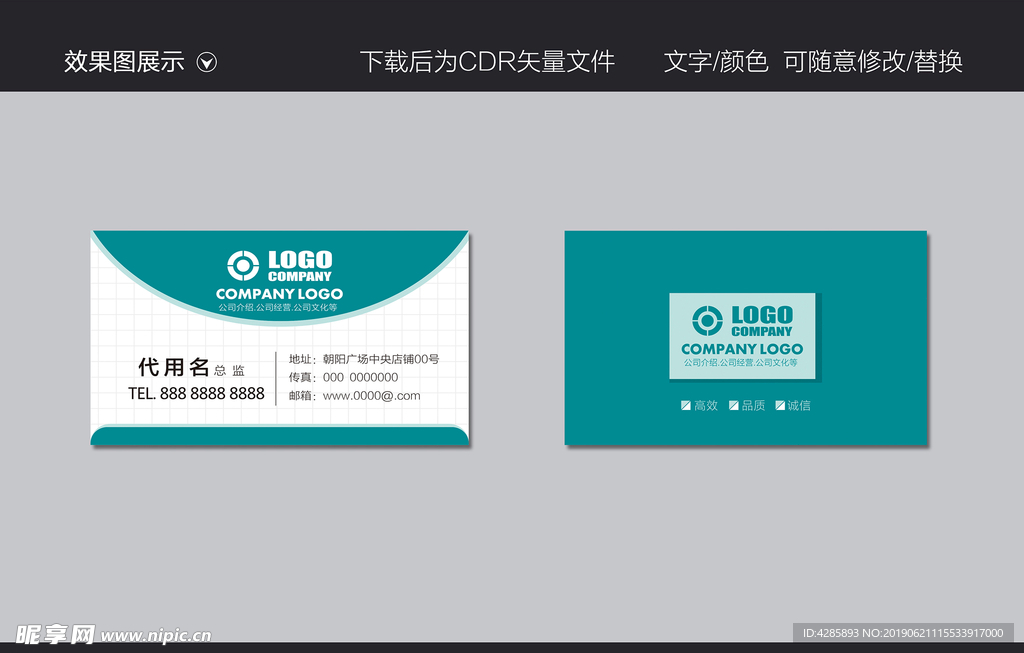Click the 文字/颜色 可随意修改/替换 text
Screen dimensions: 1024x653
(813, 62)
